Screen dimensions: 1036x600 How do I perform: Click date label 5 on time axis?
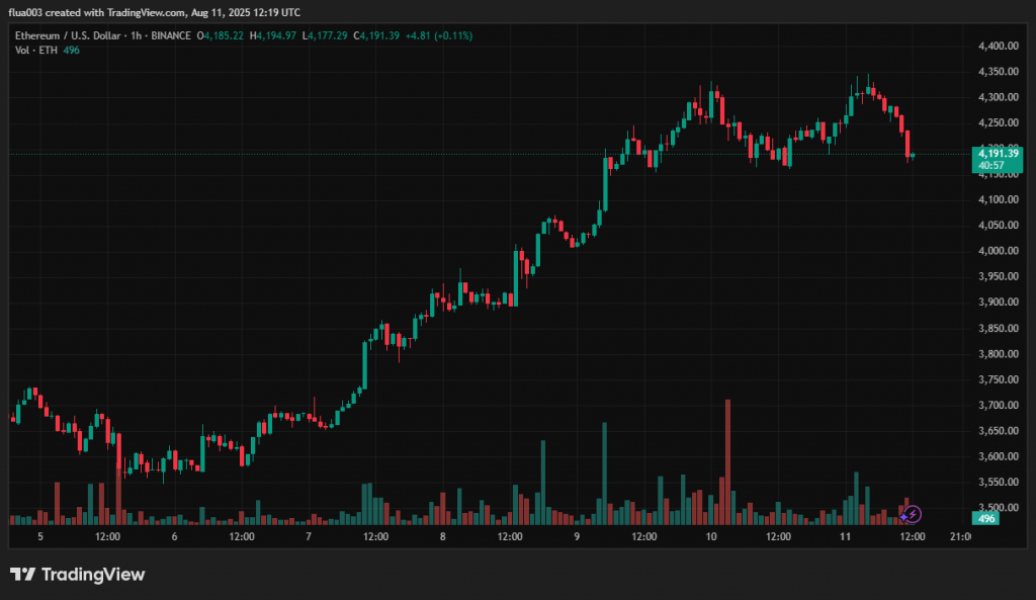coord(40,537)
